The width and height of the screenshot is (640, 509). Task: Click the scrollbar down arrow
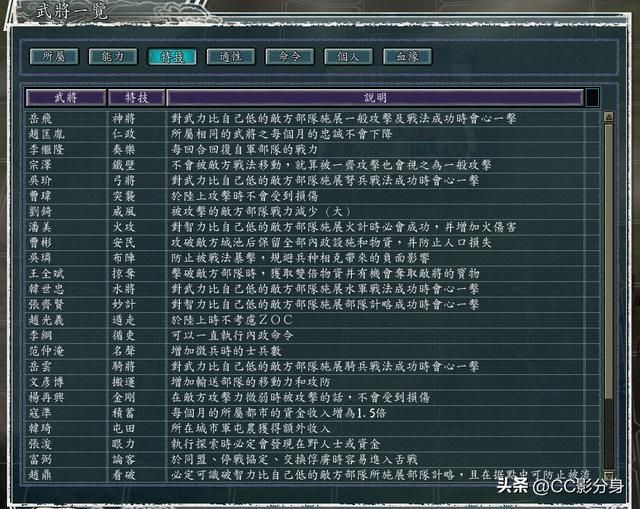point(609,475)
